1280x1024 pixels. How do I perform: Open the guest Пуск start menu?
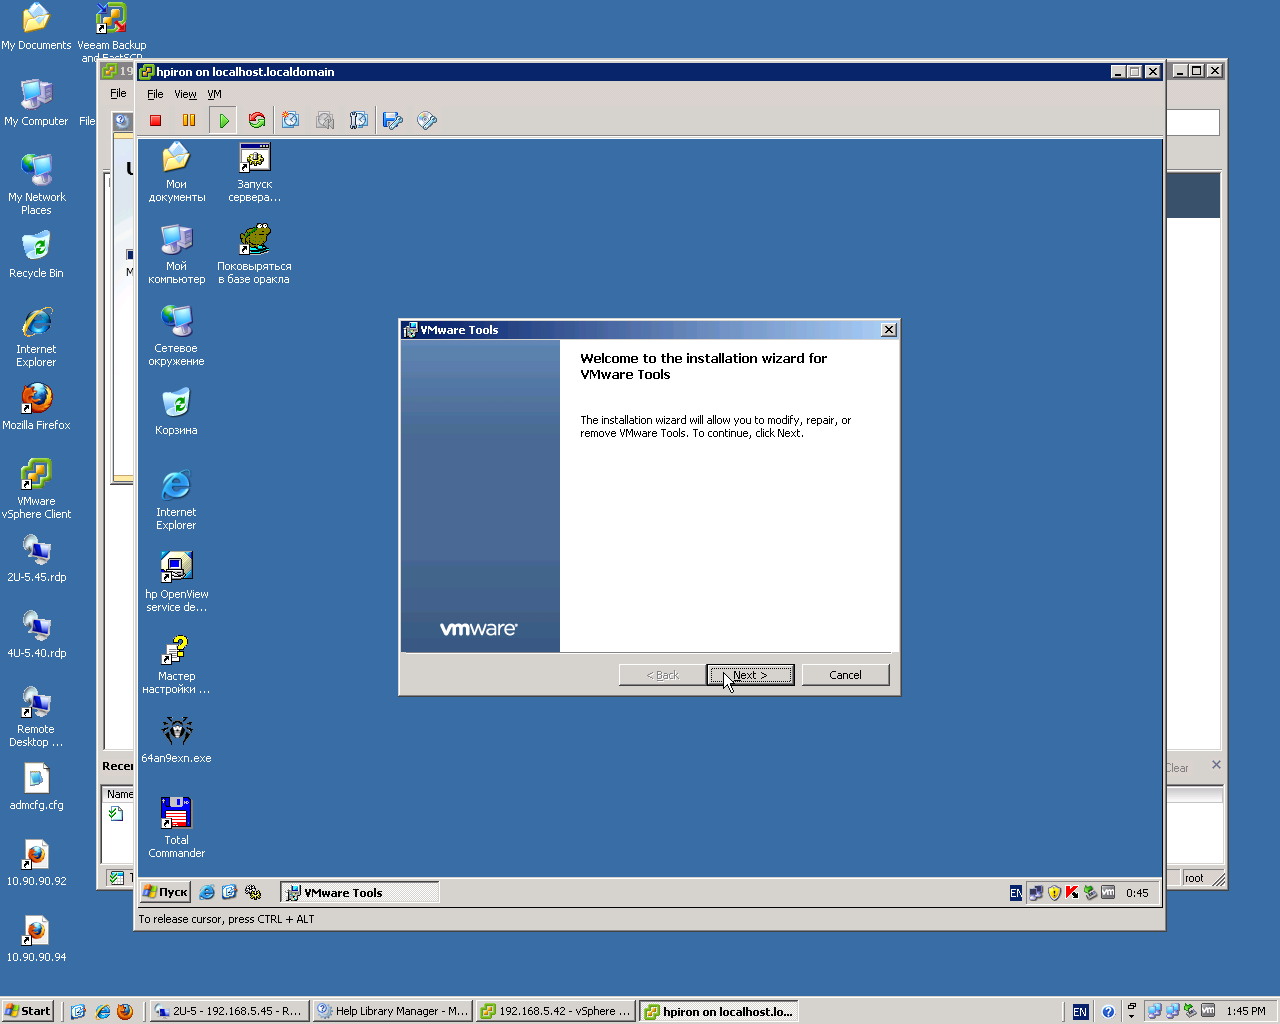pyautogui.click(x=165, y=892)
